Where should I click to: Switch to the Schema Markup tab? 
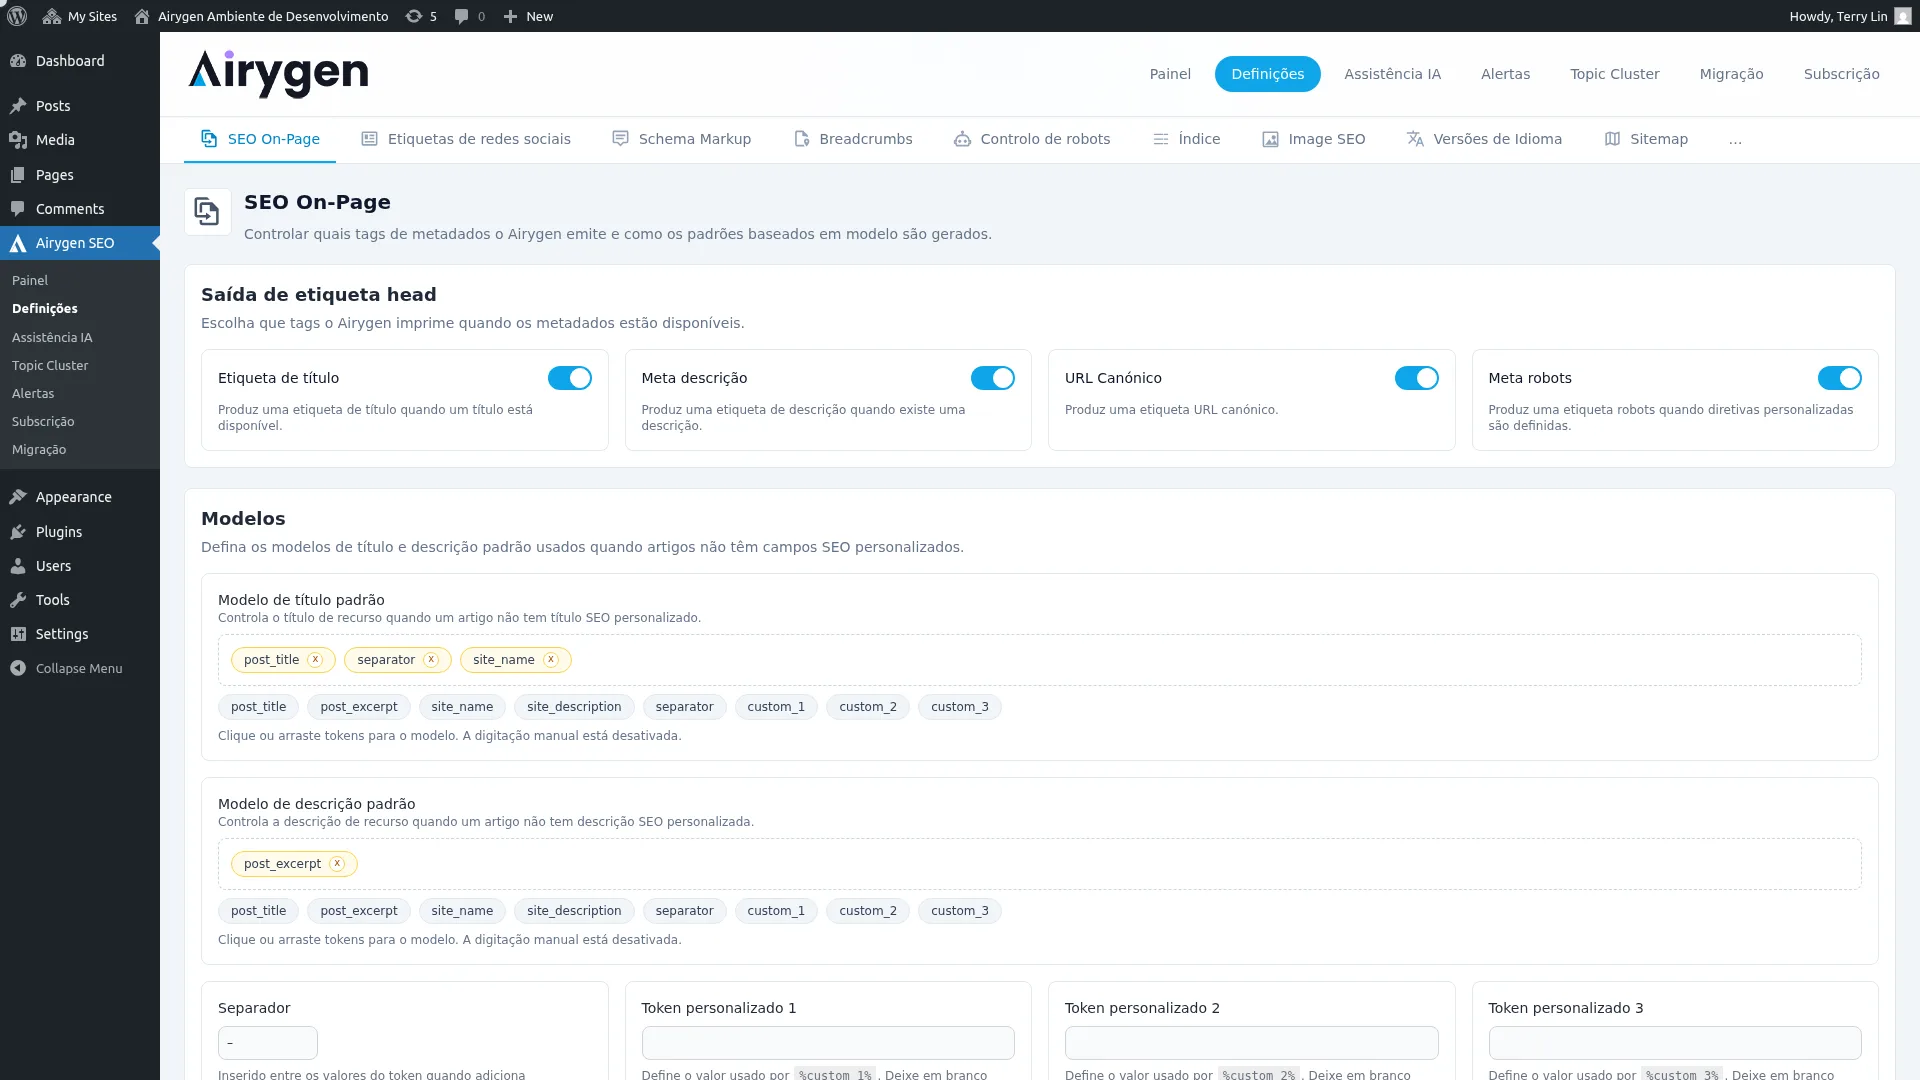[682, 139]
